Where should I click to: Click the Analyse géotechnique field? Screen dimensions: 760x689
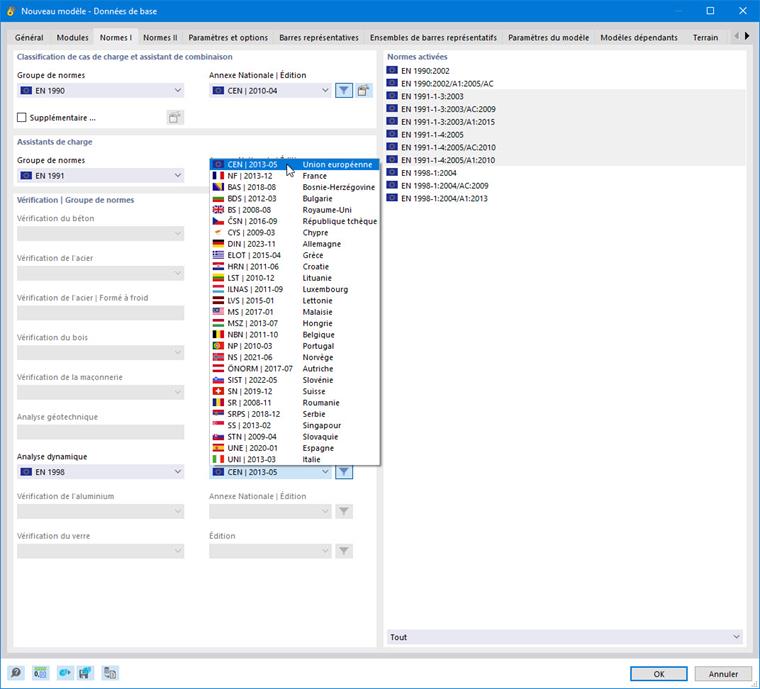[x=100, y=432]
